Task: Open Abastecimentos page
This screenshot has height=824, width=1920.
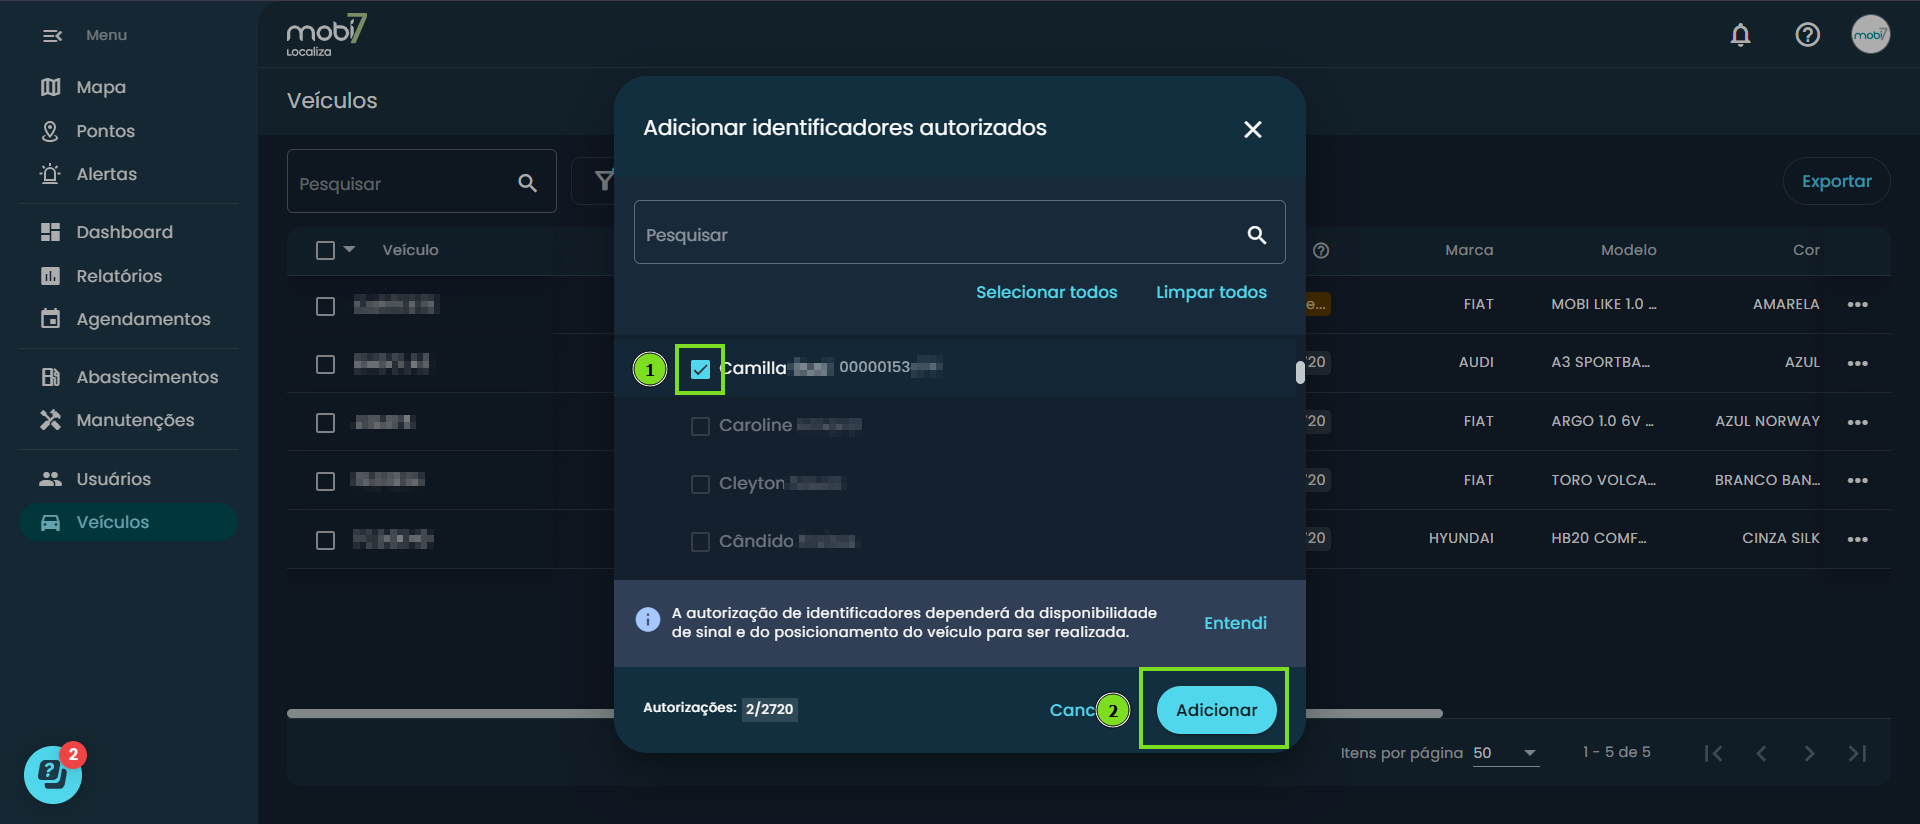Action: 128,377
